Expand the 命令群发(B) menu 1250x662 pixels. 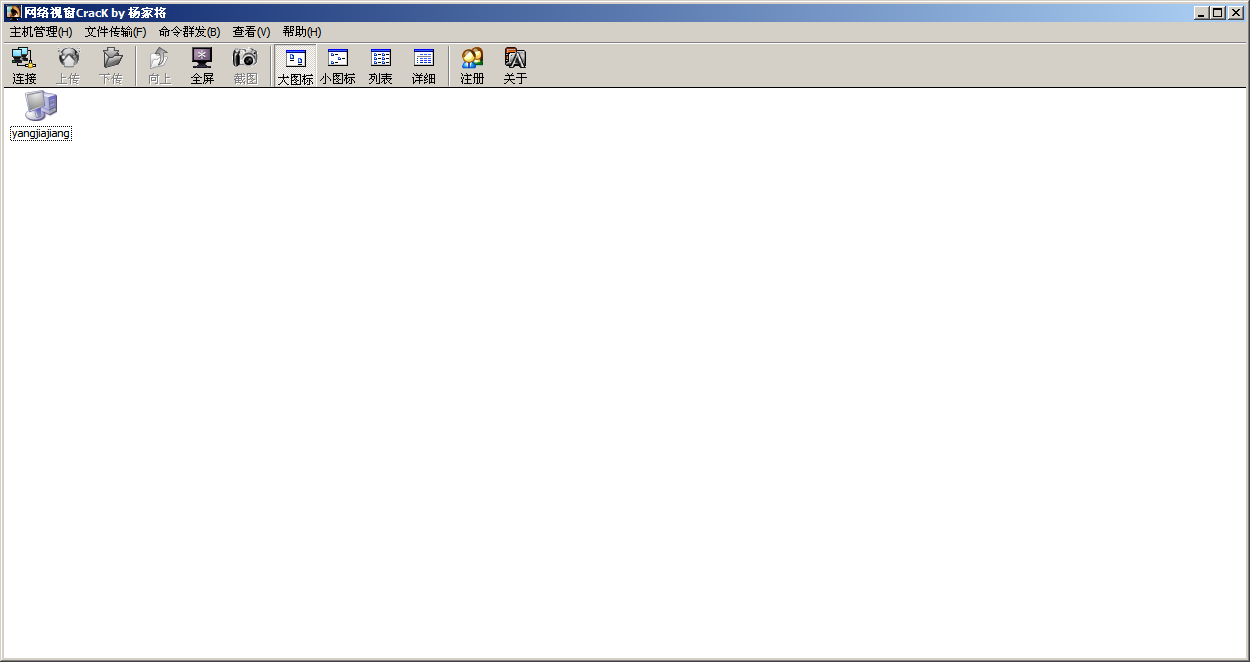(x=189, y=32)
